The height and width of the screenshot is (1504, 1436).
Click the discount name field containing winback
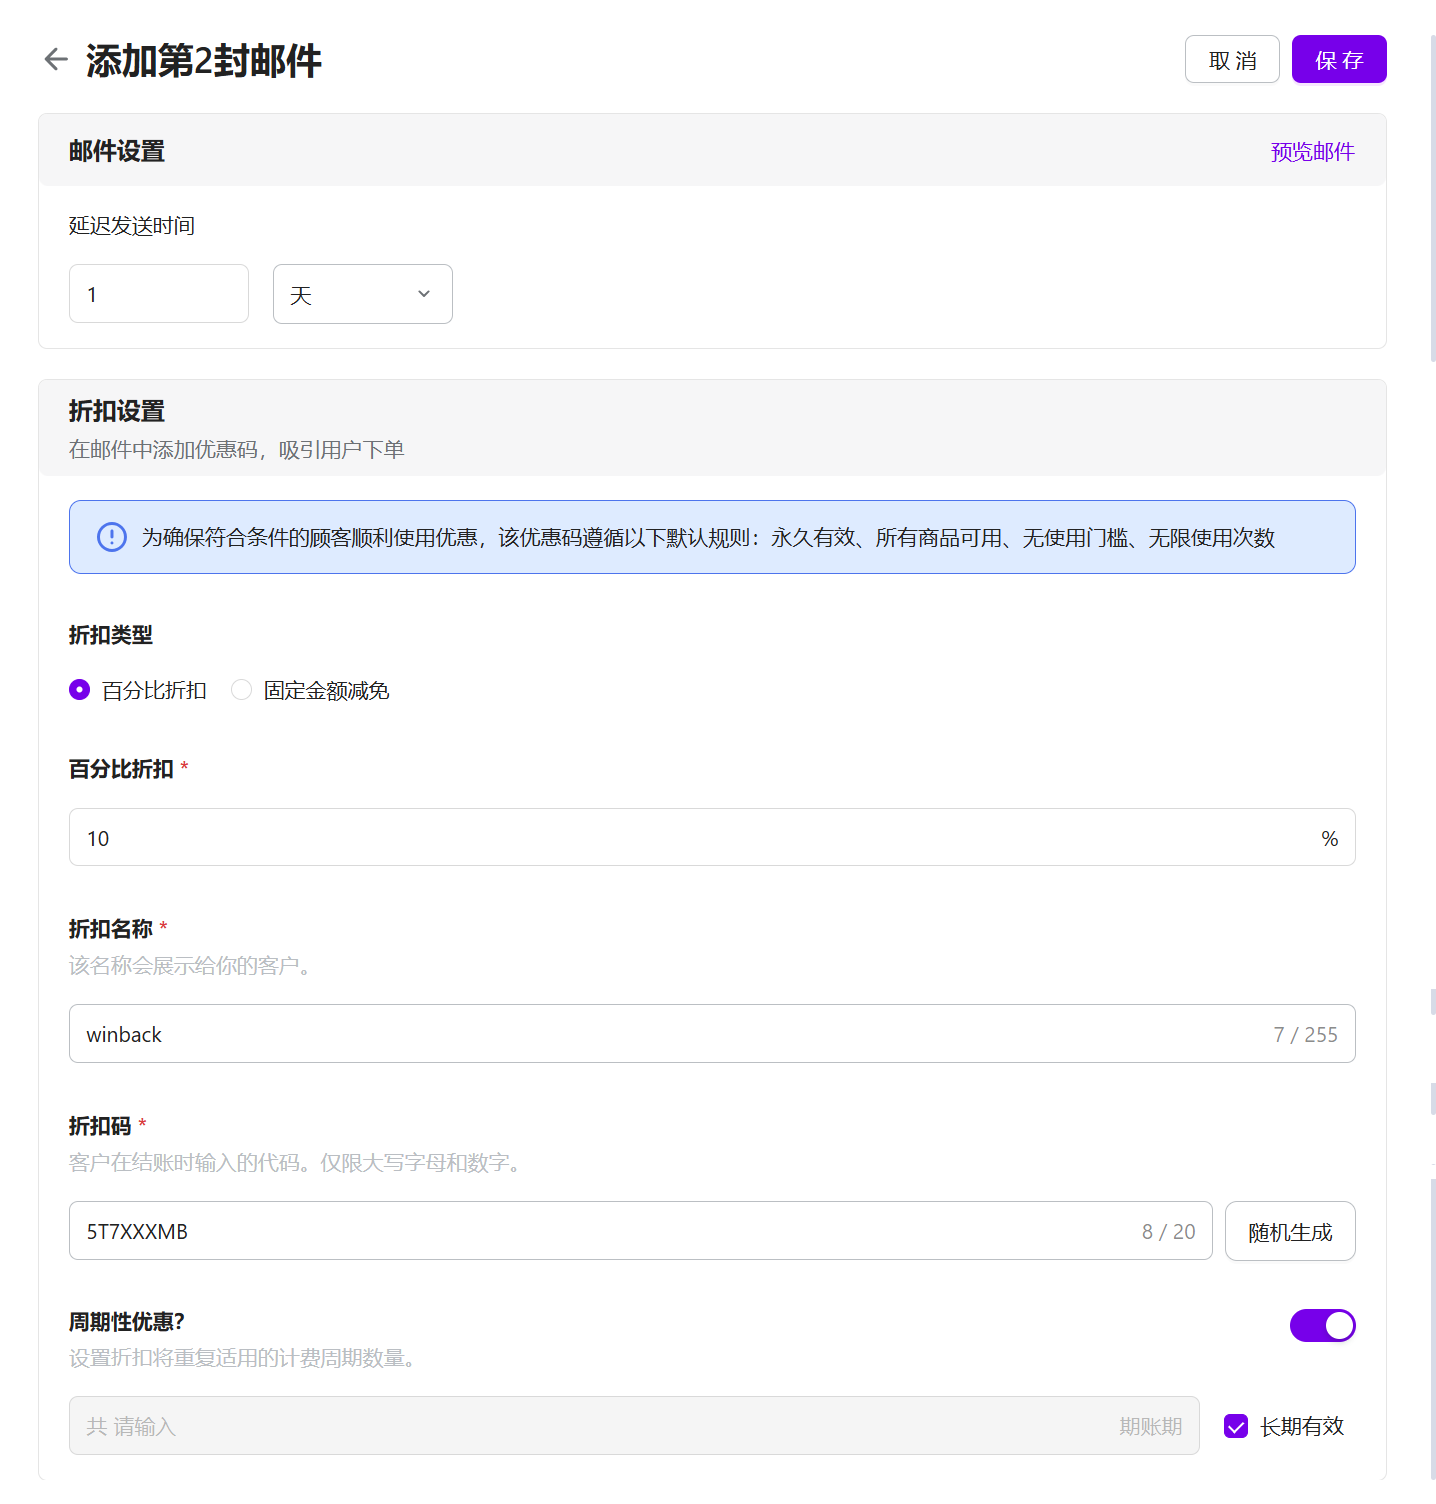pos(660,1034)
